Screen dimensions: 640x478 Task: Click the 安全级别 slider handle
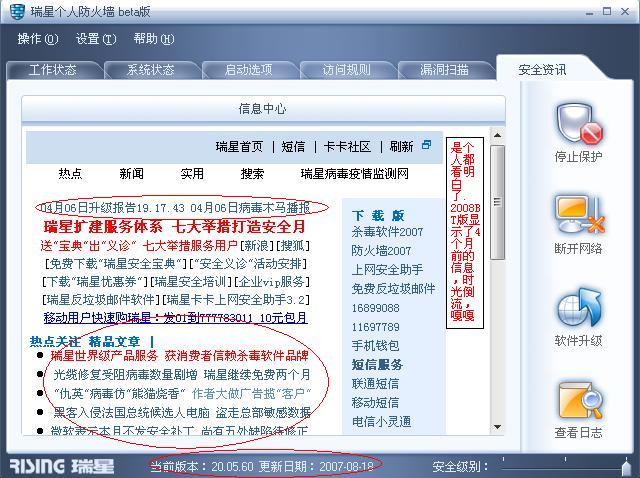tap(626, 466)
